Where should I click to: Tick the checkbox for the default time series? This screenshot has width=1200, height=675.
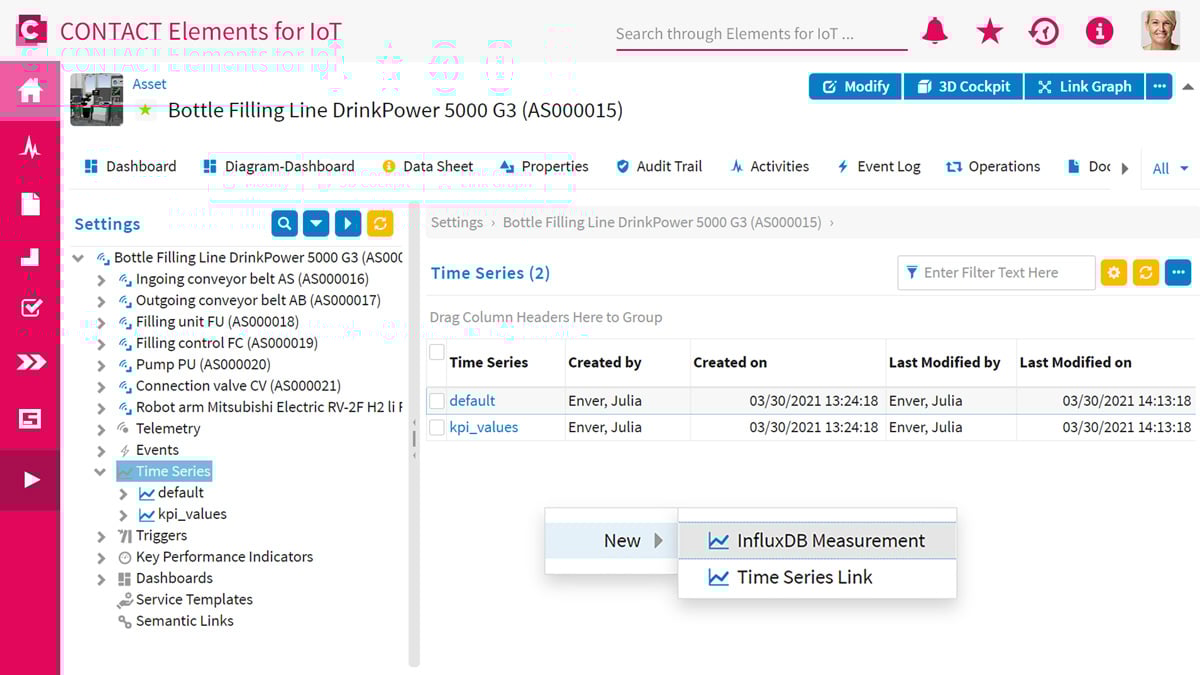coord(437,400)
